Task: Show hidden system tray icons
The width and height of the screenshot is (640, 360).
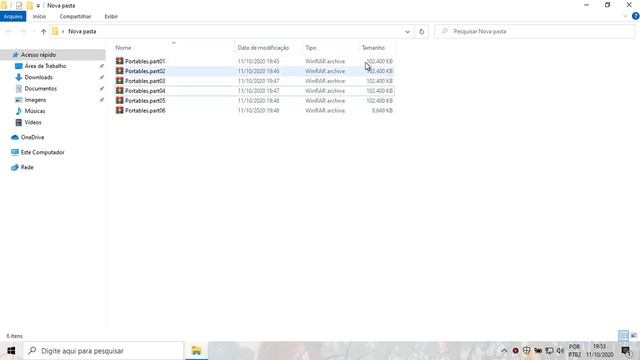Action: pos(504,351)
